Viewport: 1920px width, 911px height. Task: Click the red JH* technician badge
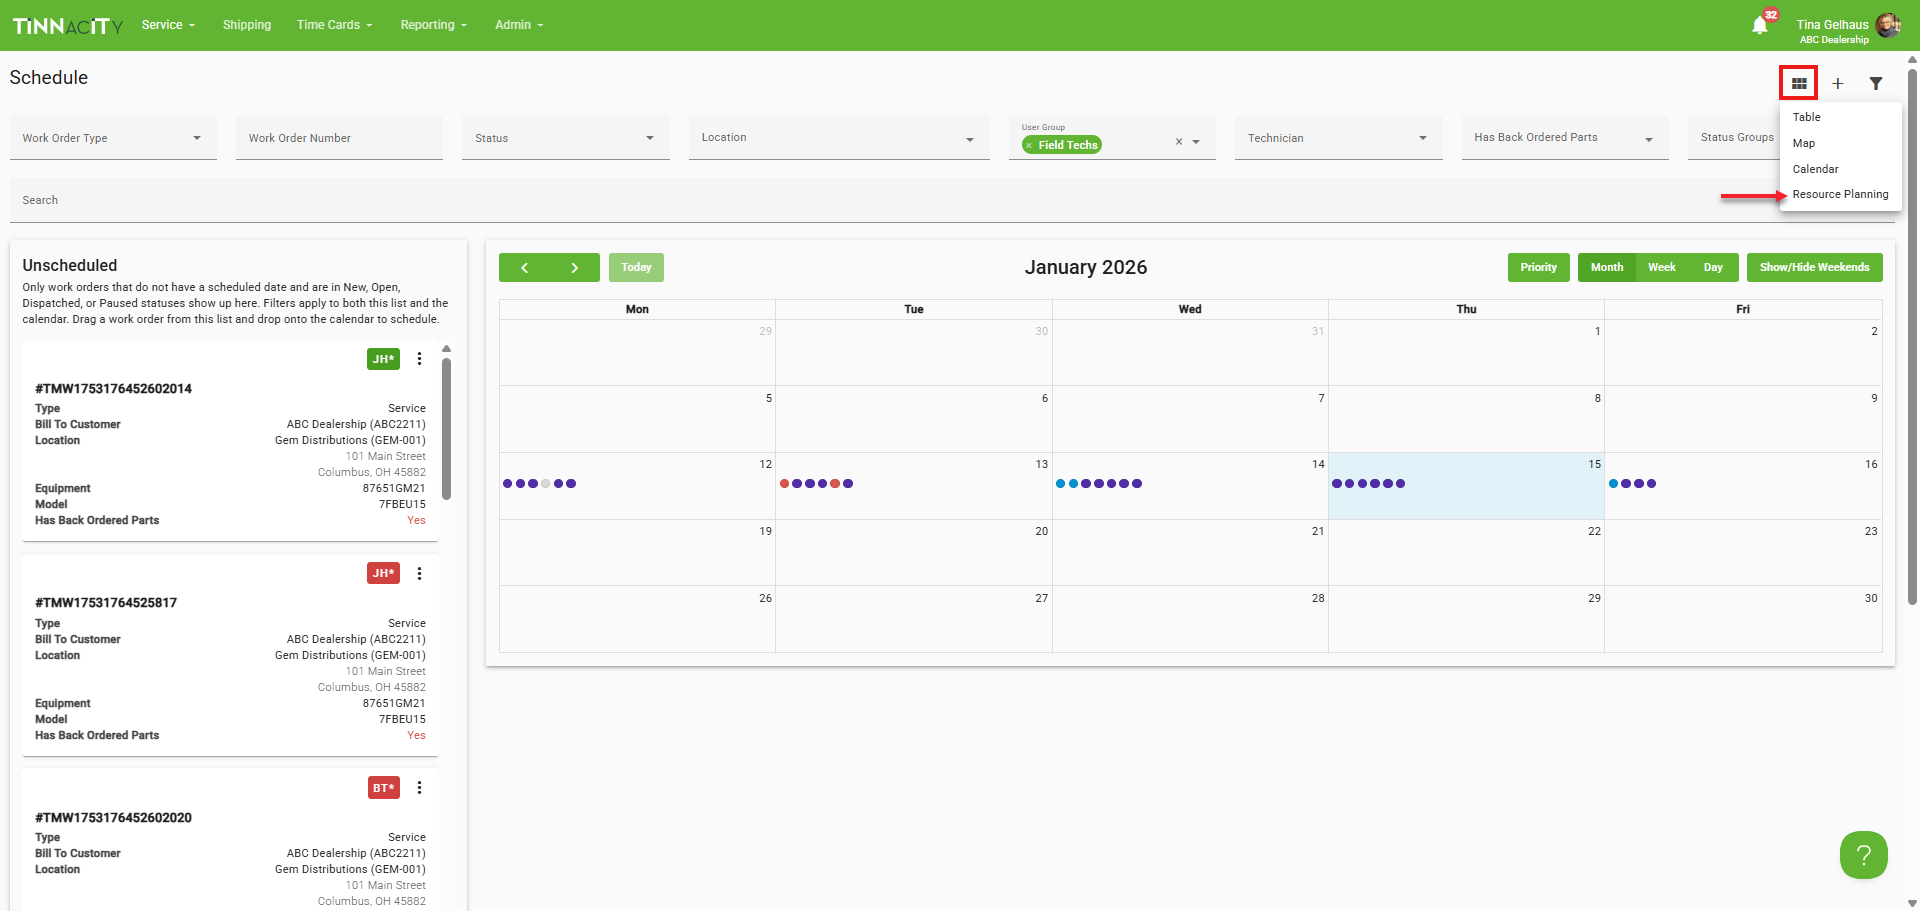pyautogui.click(x=383, y=573)
